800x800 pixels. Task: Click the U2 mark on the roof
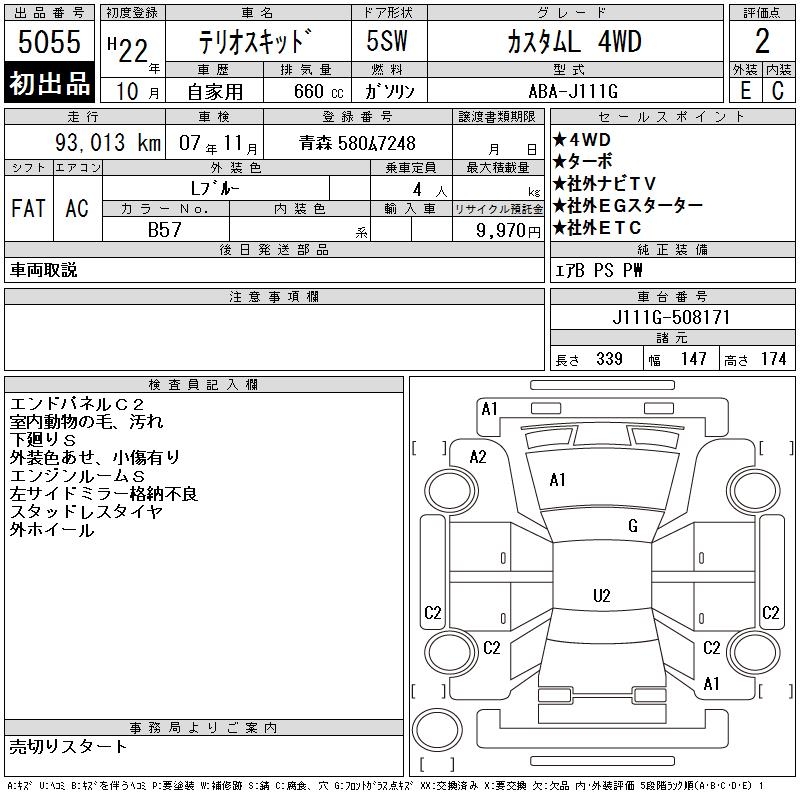pos(602,596)
